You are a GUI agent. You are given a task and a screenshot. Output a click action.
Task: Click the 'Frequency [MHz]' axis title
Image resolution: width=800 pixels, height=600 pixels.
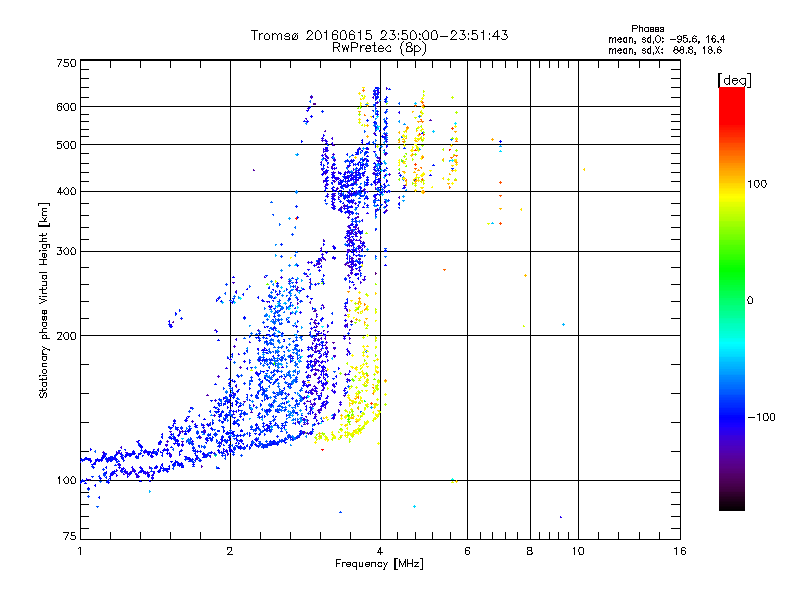click(379, 564)
